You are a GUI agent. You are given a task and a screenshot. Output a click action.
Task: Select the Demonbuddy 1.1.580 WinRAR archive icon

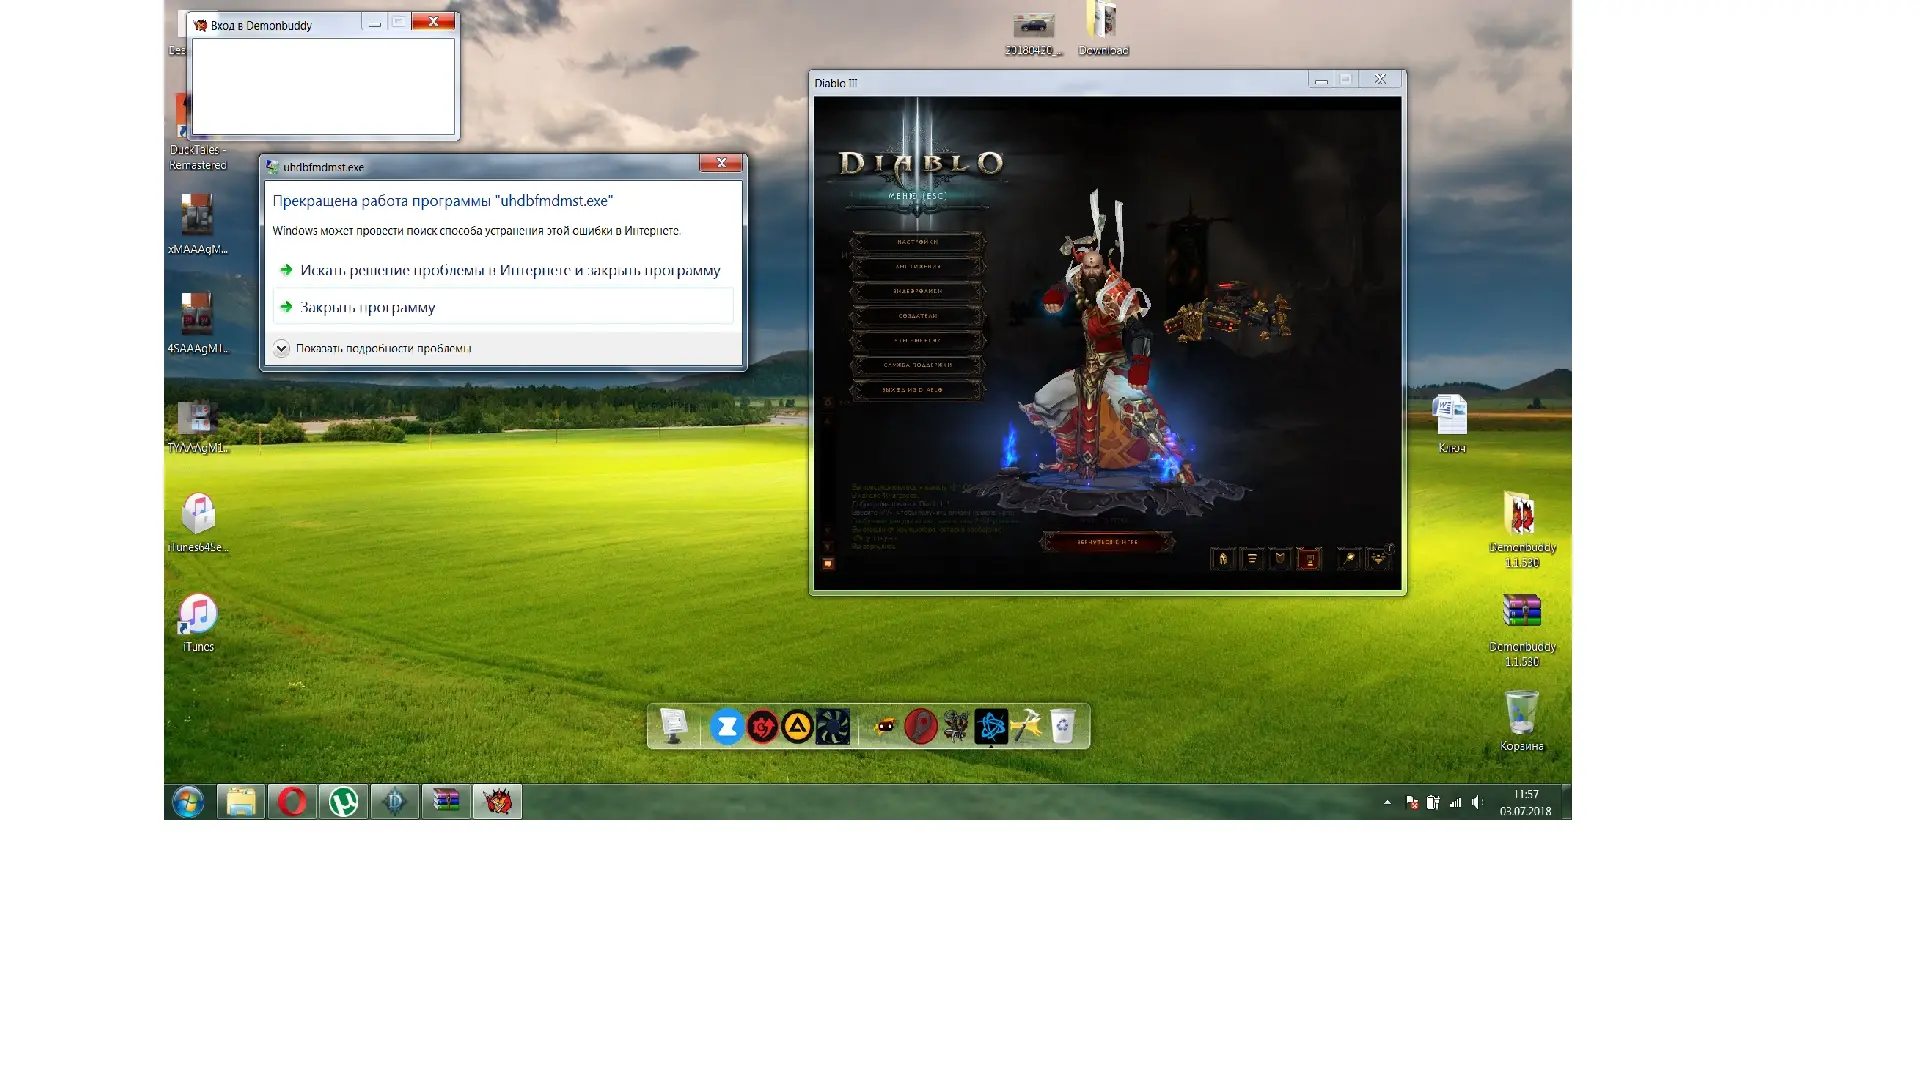click(x=1521, y=630)
